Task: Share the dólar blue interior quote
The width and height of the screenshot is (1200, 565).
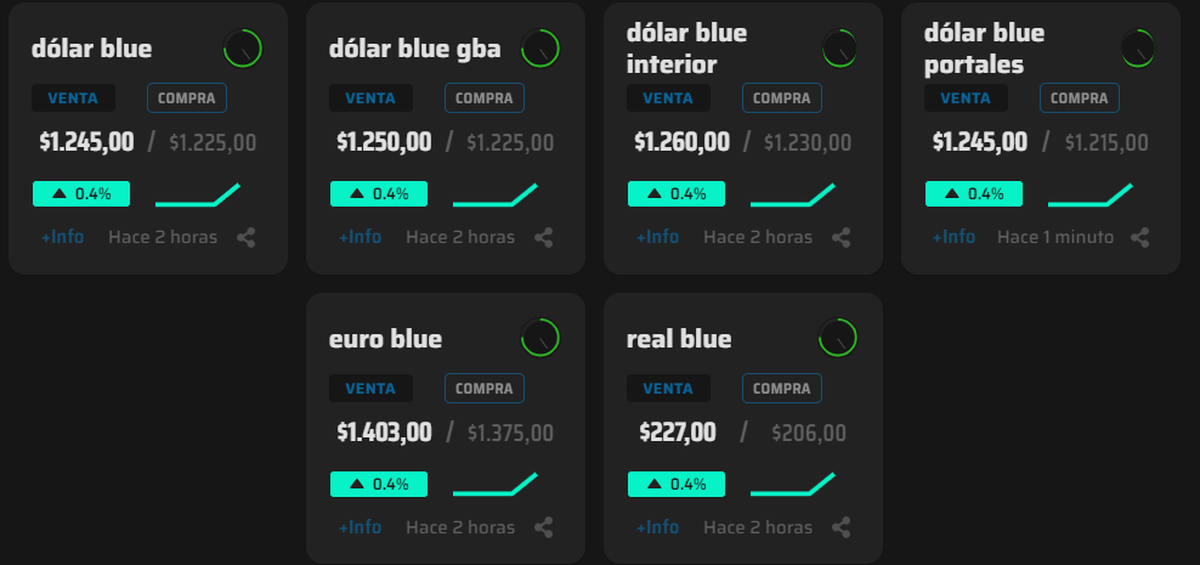Action: coord(842,238)
